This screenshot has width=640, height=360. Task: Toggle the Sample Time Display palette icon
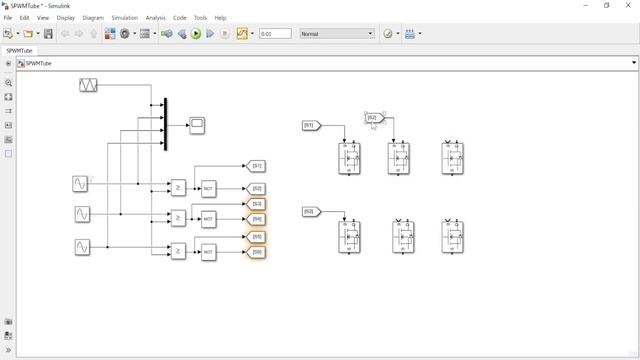(8, 111)
